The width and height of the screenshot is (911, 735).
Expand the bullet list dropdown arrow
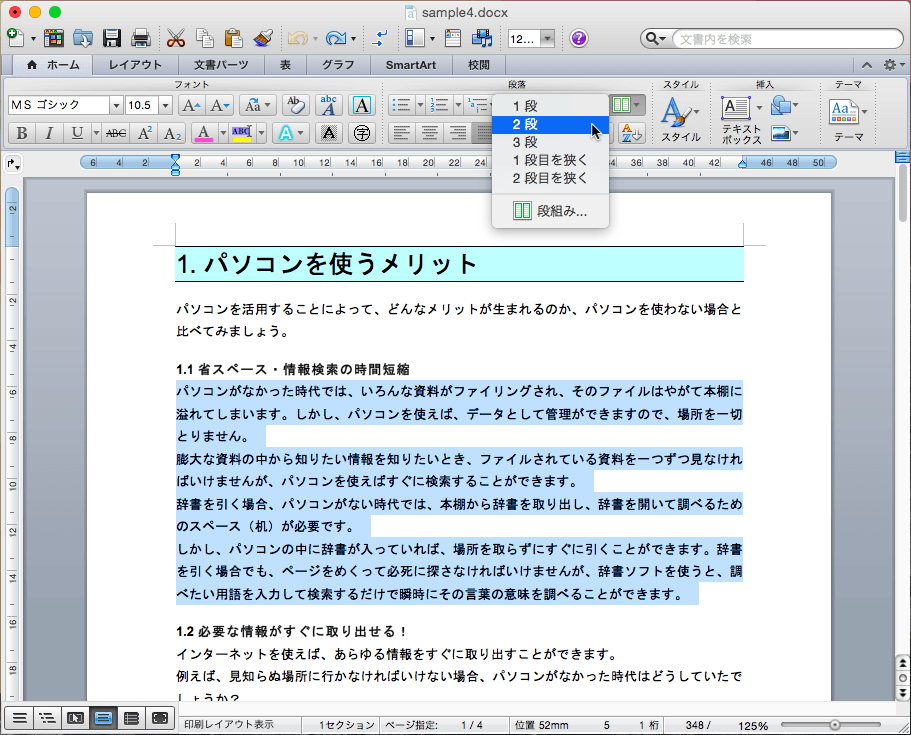420,105
